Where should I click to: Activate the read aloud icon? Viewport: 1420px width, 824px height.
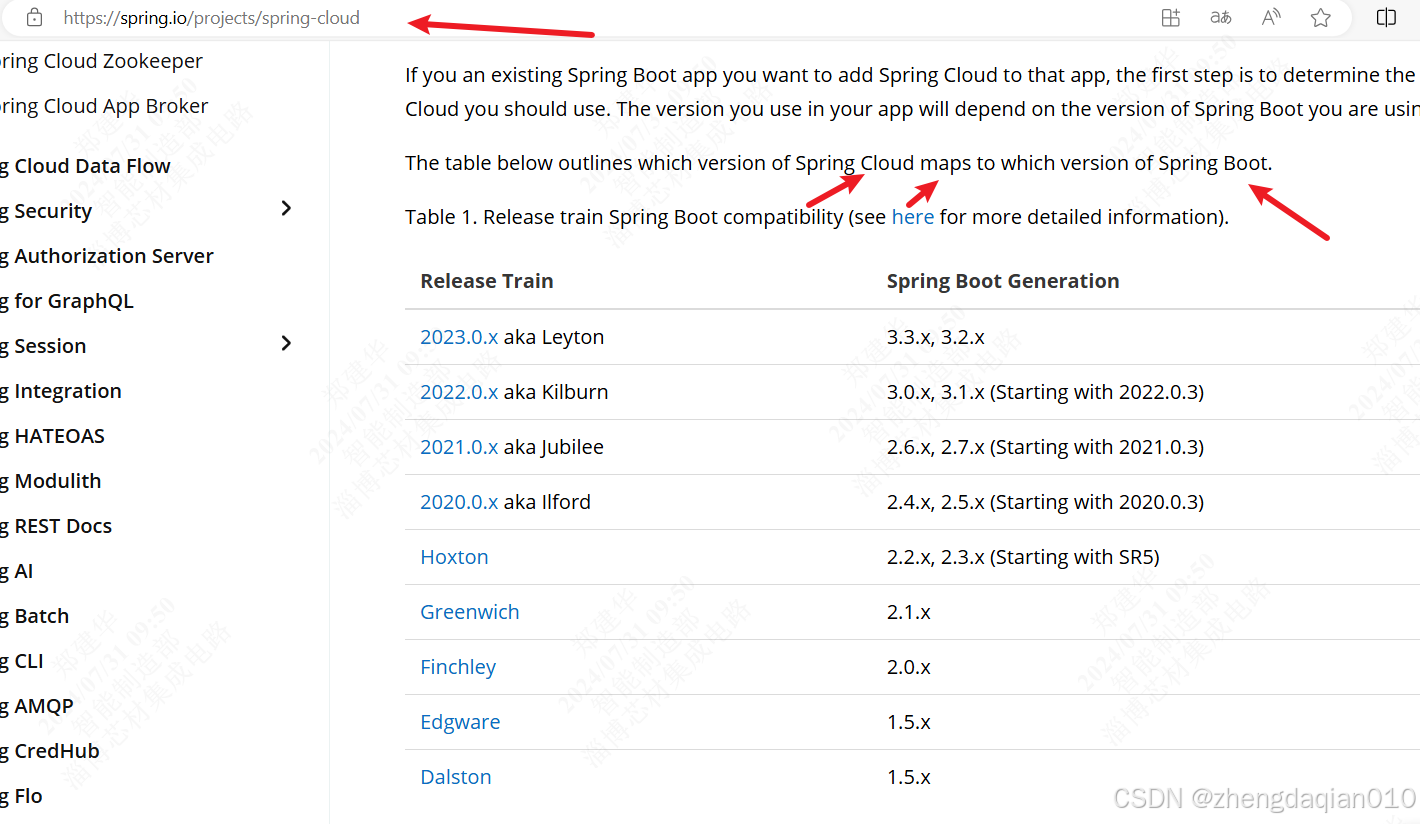(1271, 17)
